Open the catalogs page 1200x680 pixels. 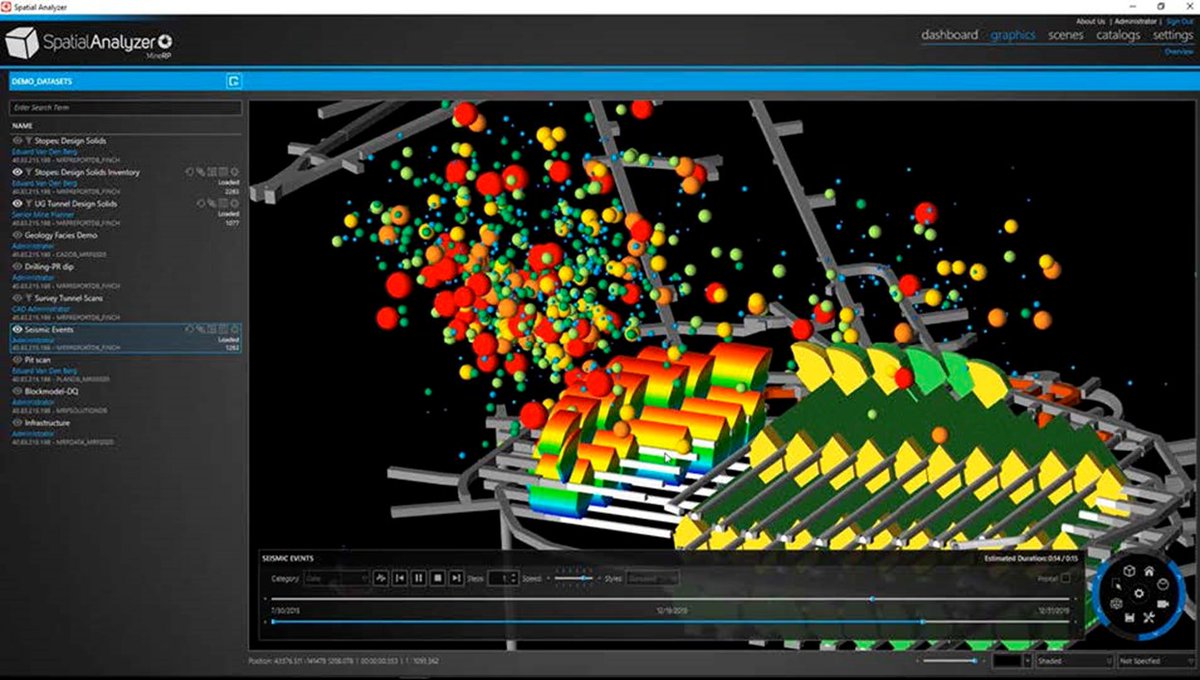(x=1118, y=35)
